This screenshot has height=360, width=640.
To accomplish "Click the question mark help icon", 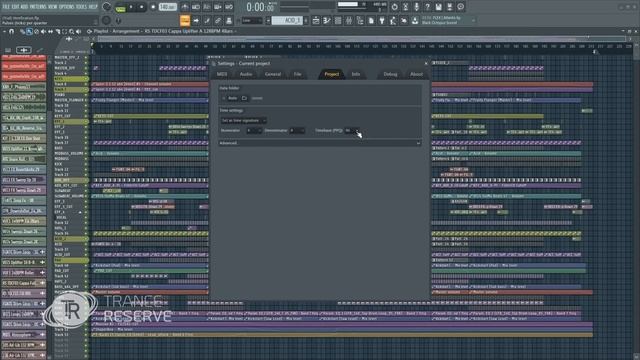I will coord(427,7).
